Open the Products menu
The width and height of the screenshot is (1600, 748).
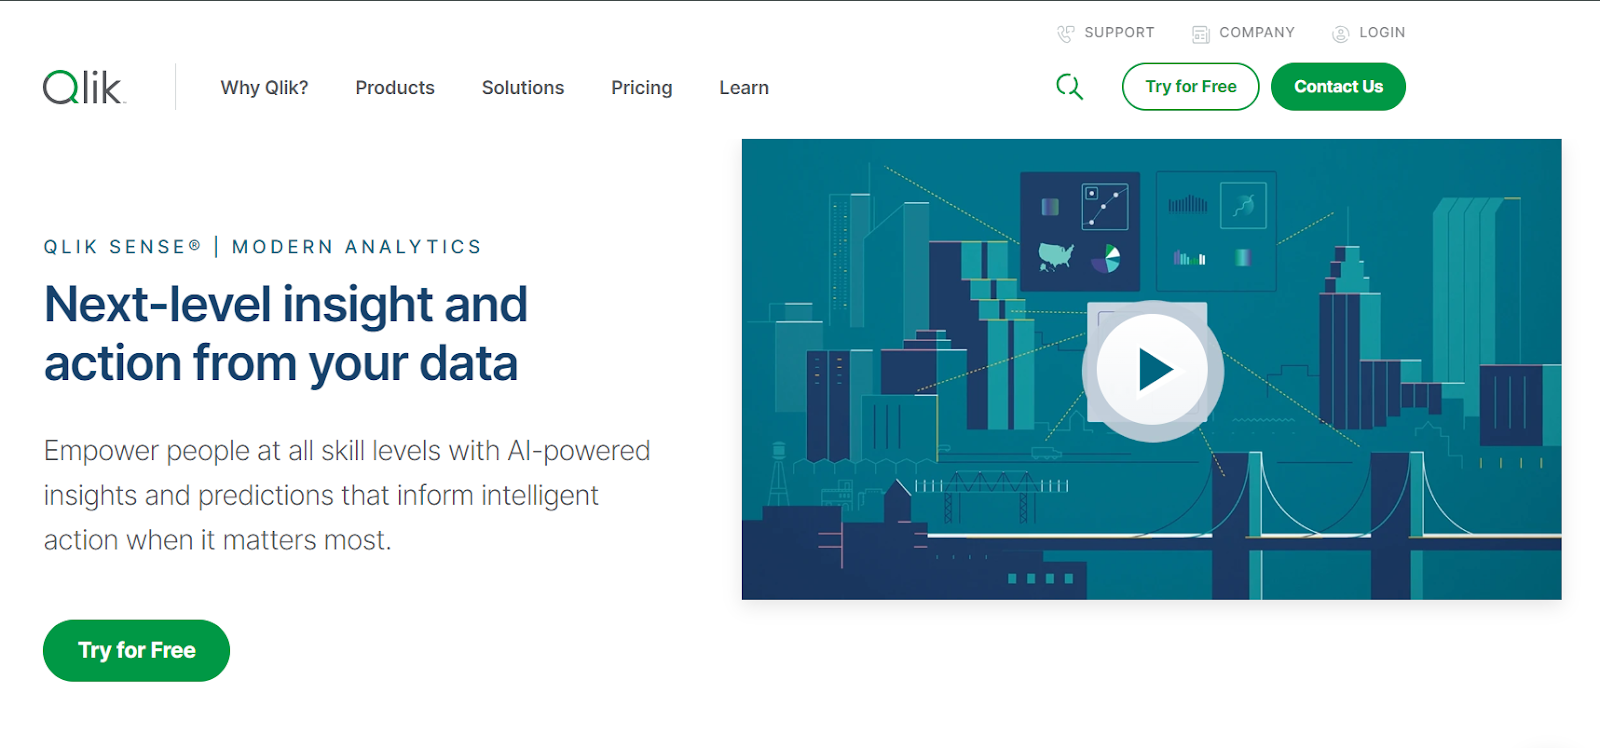pos(395,88)
